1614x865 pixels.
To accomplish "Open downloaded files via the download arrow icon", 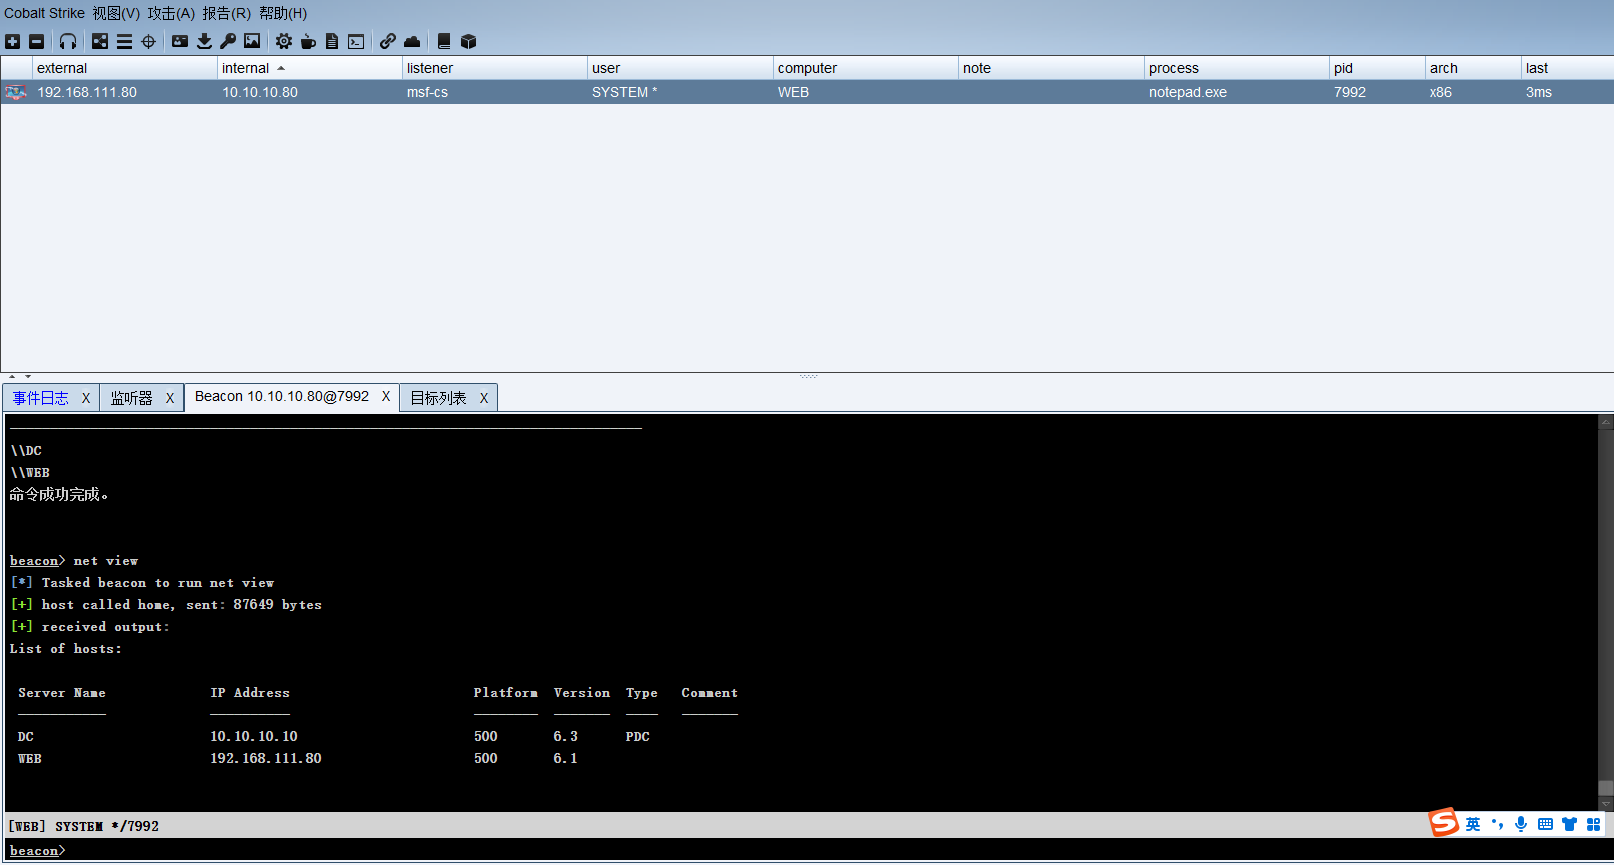I will click(204, 41).
